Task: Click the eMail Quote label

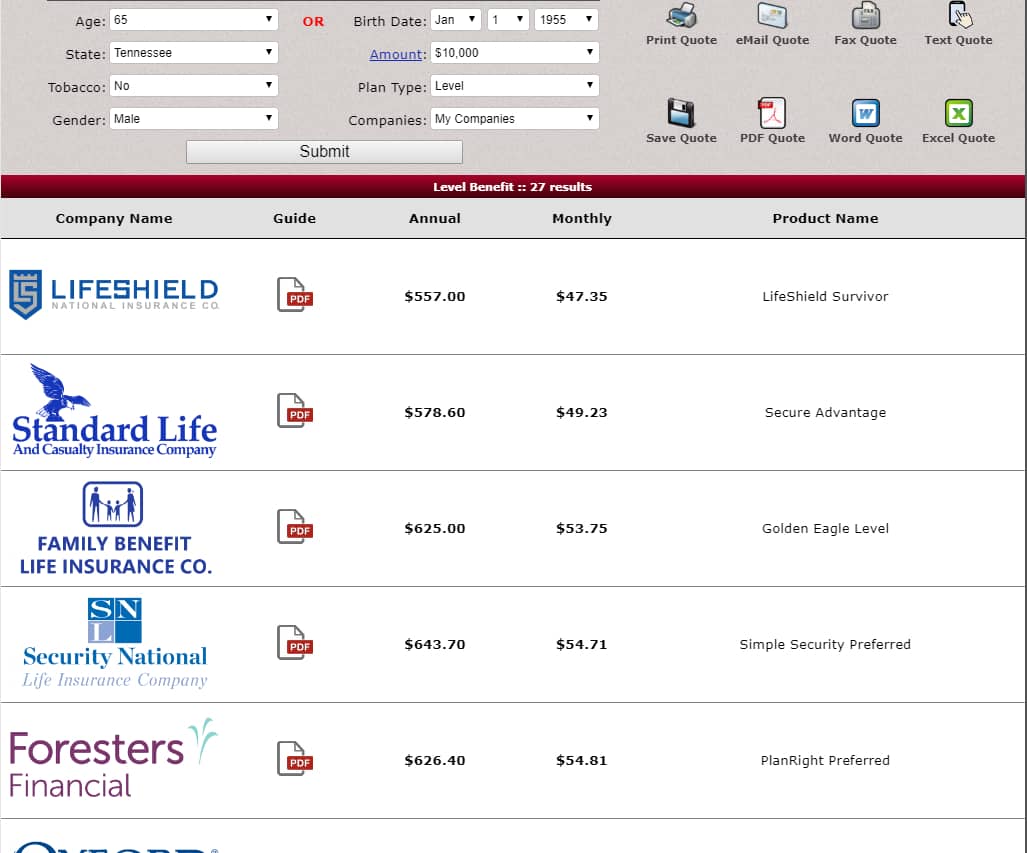Action: coord(772,40)
